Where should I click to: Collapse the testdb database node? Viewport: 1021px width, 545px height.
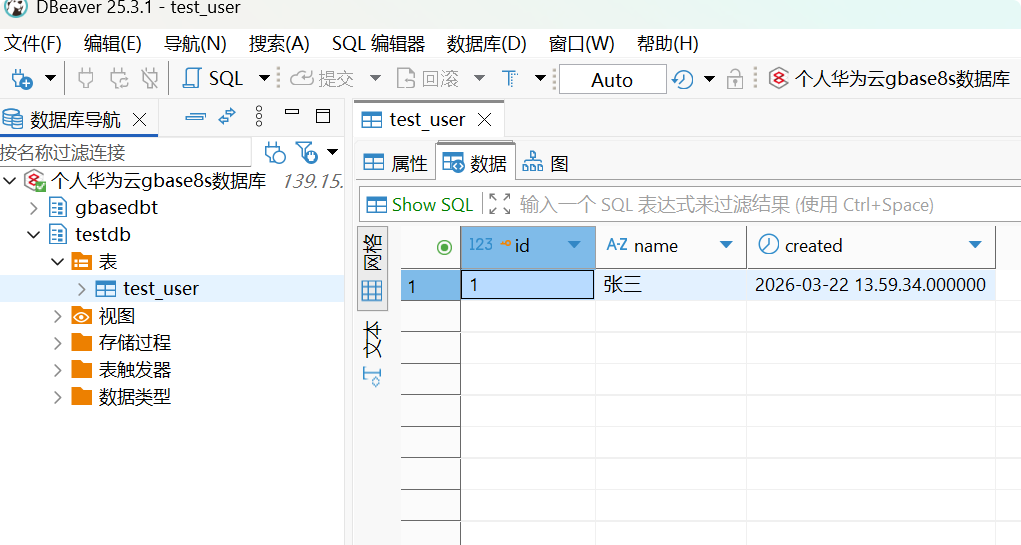[x=34, y=234]
